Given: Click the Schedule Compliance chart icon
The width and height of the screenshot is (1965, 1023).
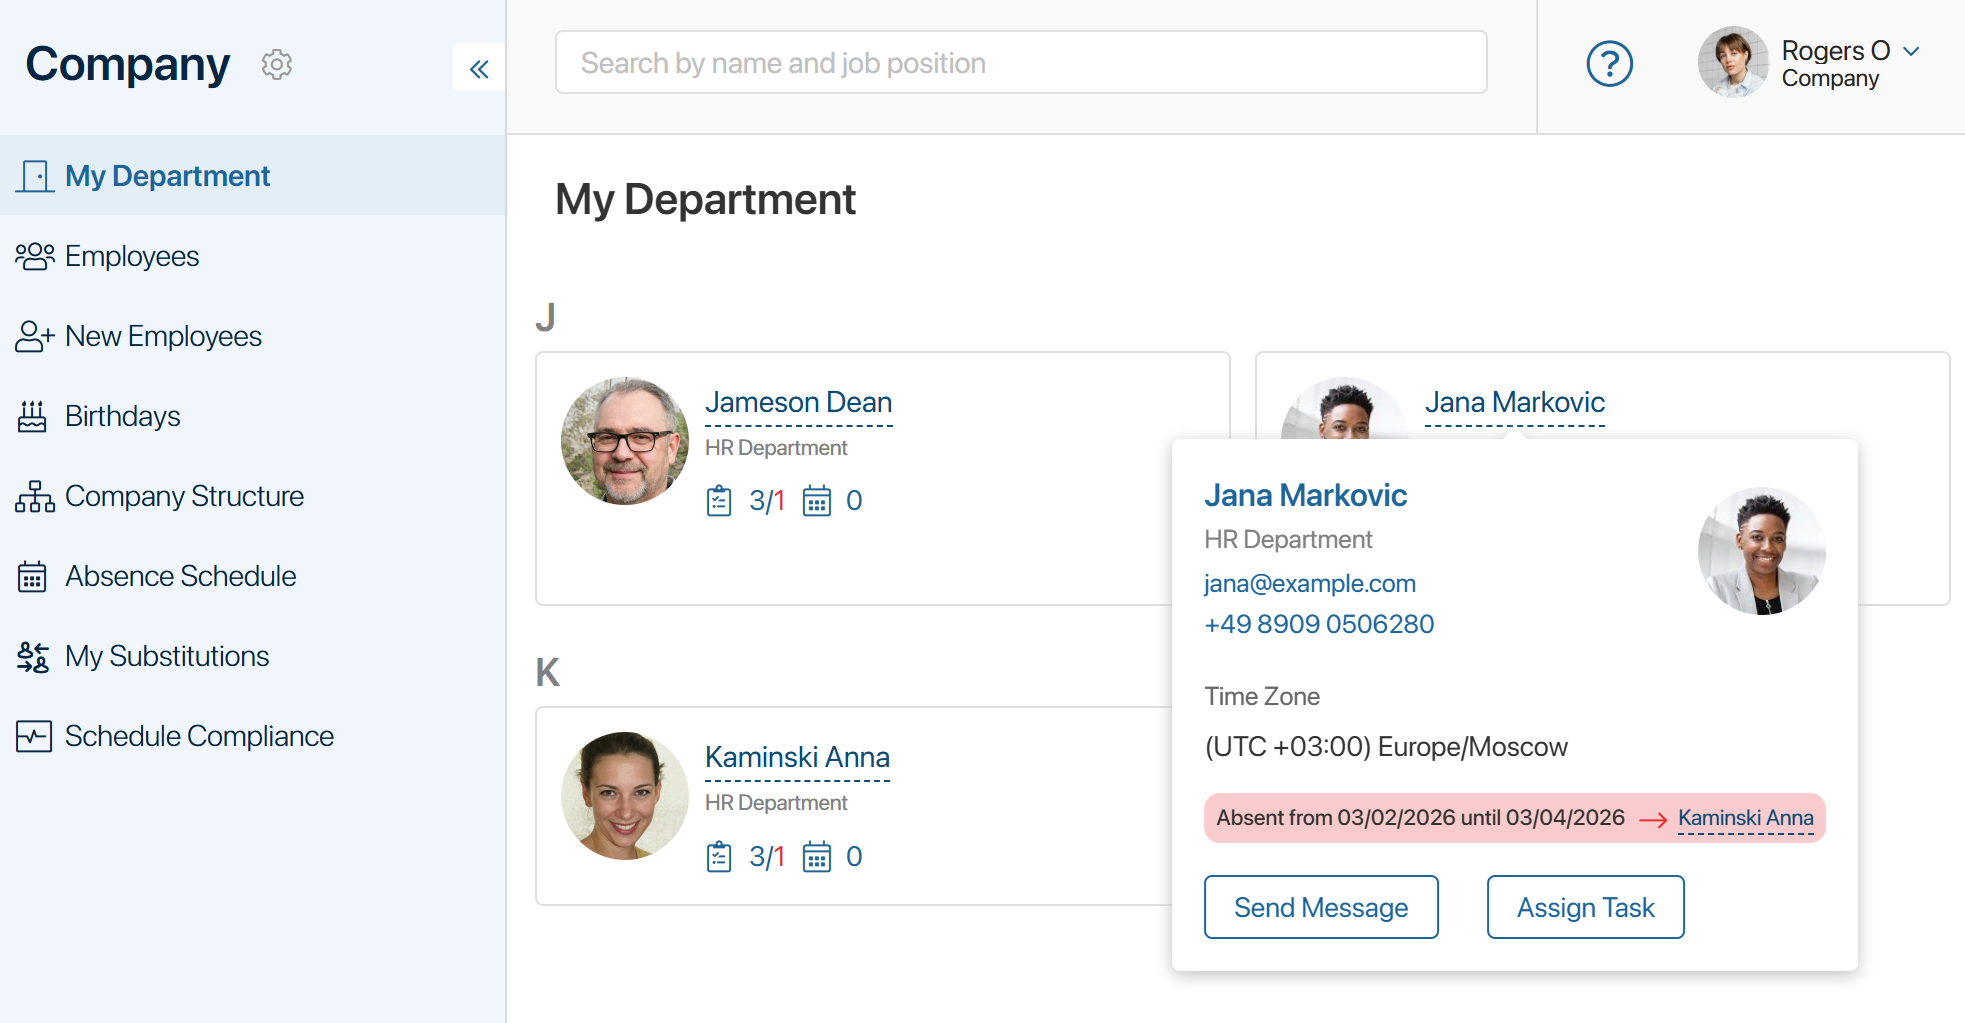Looking at the screenshot, I should (x=34, y=736).
